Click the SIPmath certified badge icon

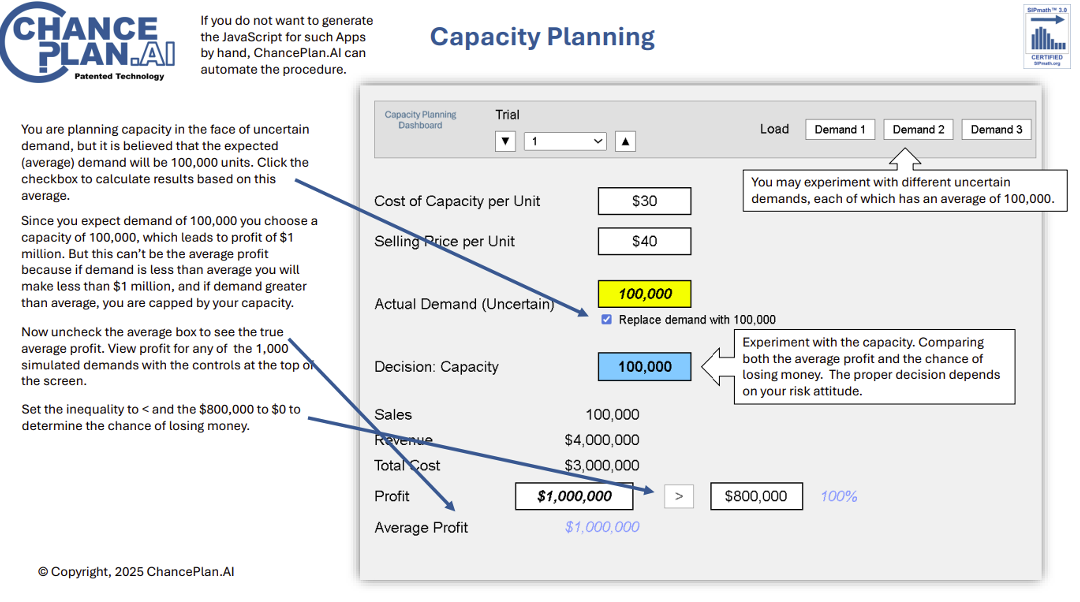click(1046, 37)
